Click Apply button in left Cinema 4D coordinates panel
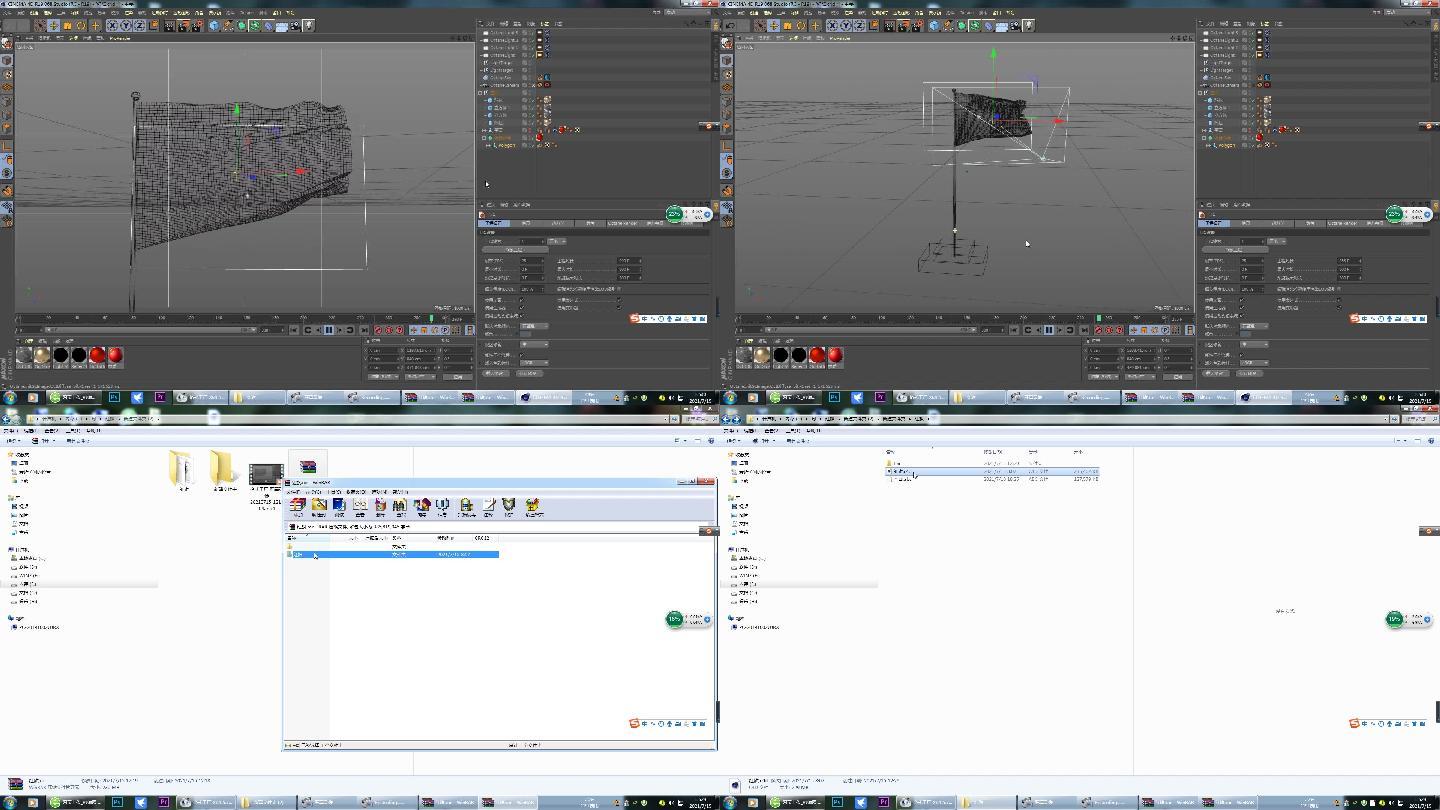This screenshot has height=810, width=1440. 458,377
